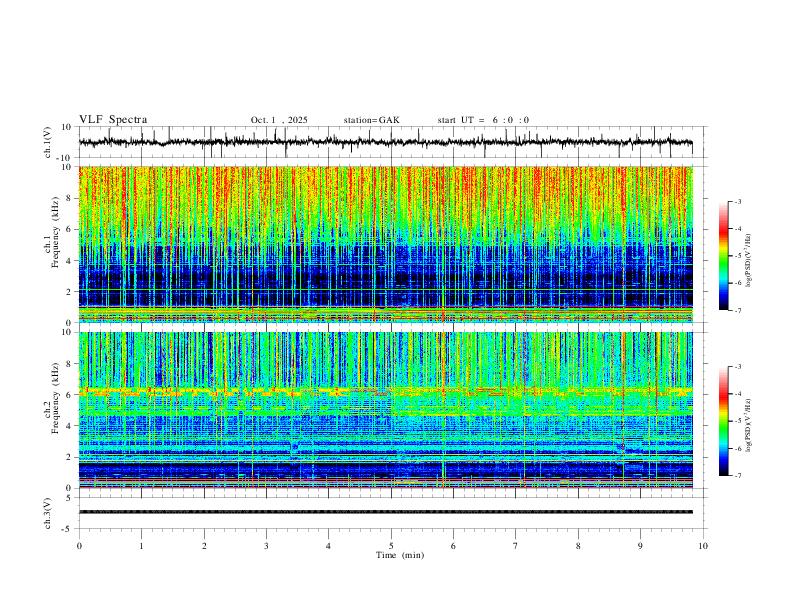The height and width of the screenshot is (612, 792).
Task: Click the color scale bar beside ch.2 spectrogram
Action: (x=723, y=421)
